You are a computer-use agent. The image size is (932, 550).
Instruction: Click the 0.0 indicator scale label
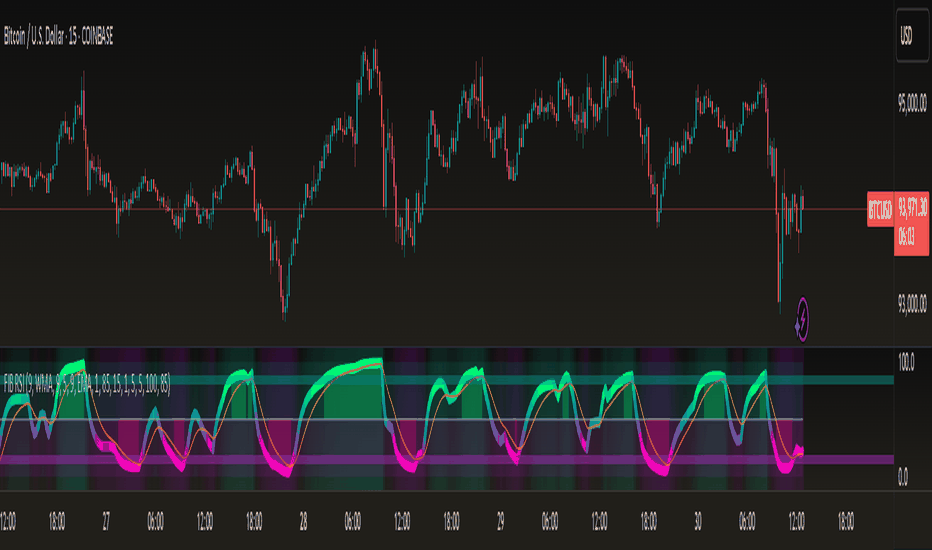point(903,476)
